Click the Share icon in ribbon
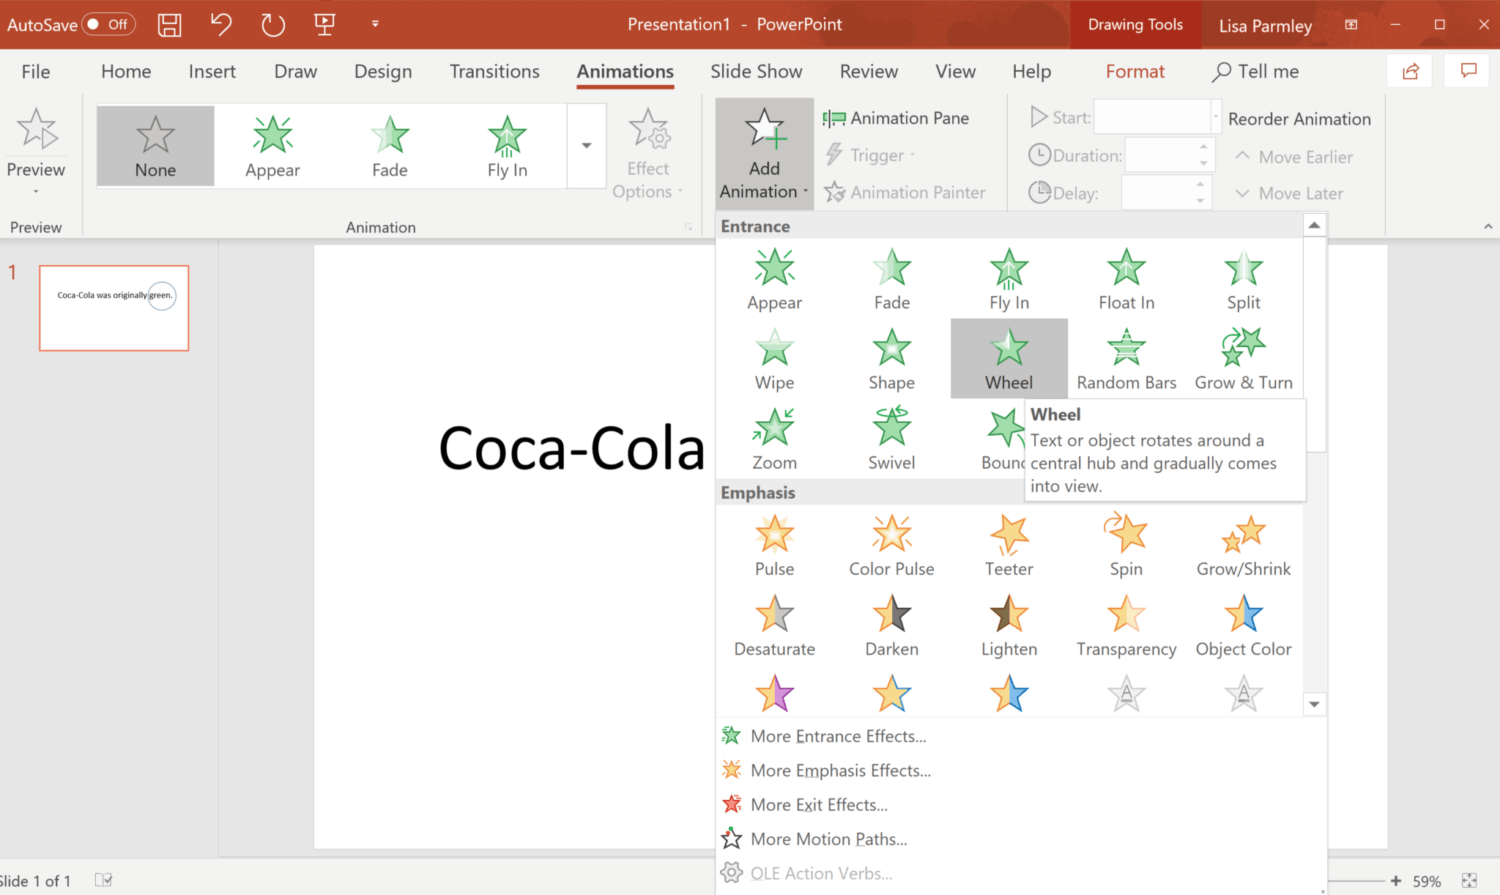 pos(1410,71)
